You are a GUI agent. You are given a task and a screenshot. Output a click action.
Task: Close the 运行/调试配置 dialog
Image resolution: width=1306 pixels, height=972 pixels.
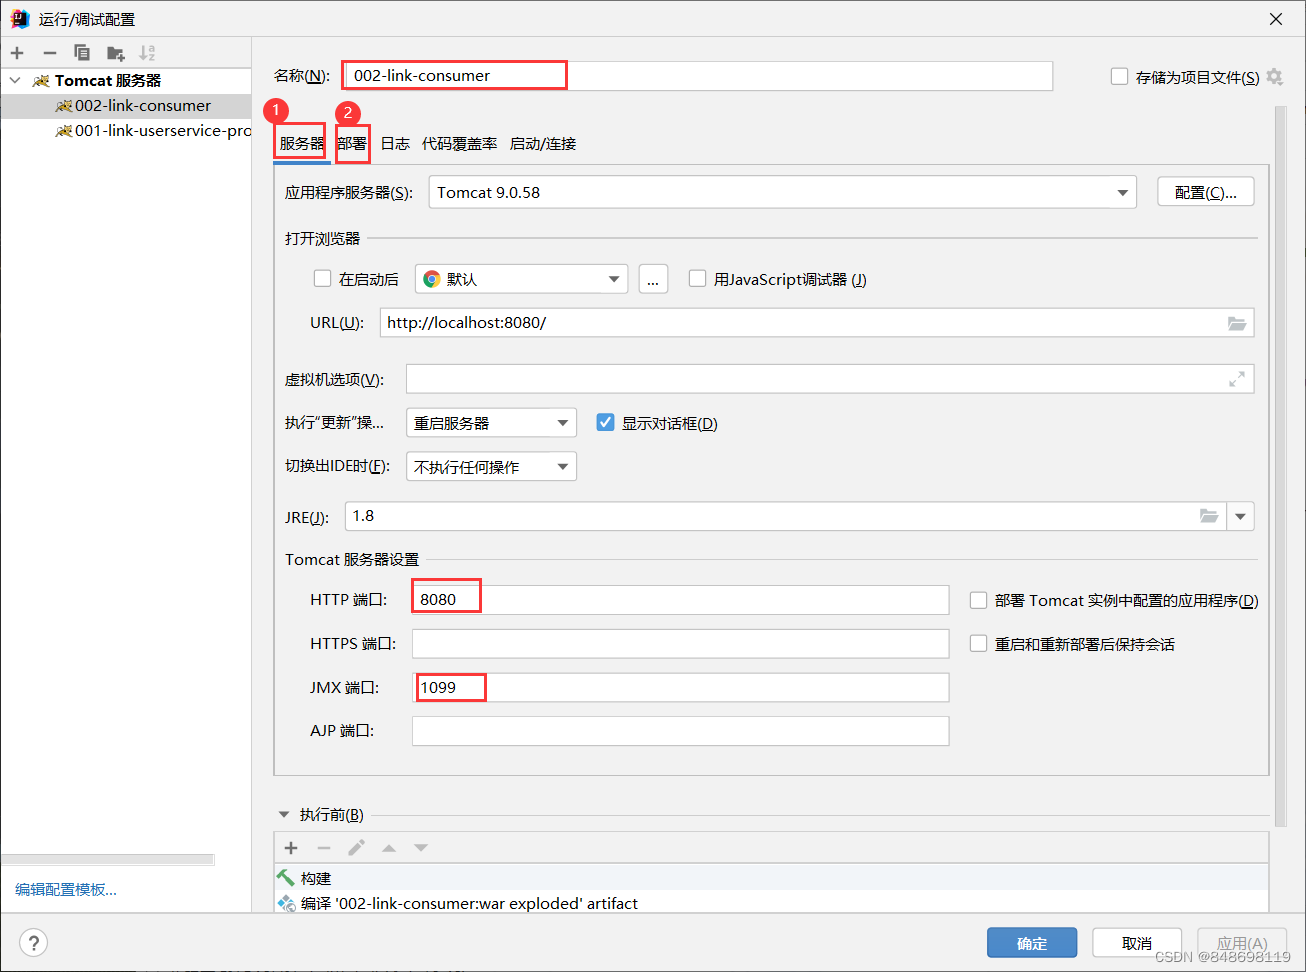click(1276, 19)
